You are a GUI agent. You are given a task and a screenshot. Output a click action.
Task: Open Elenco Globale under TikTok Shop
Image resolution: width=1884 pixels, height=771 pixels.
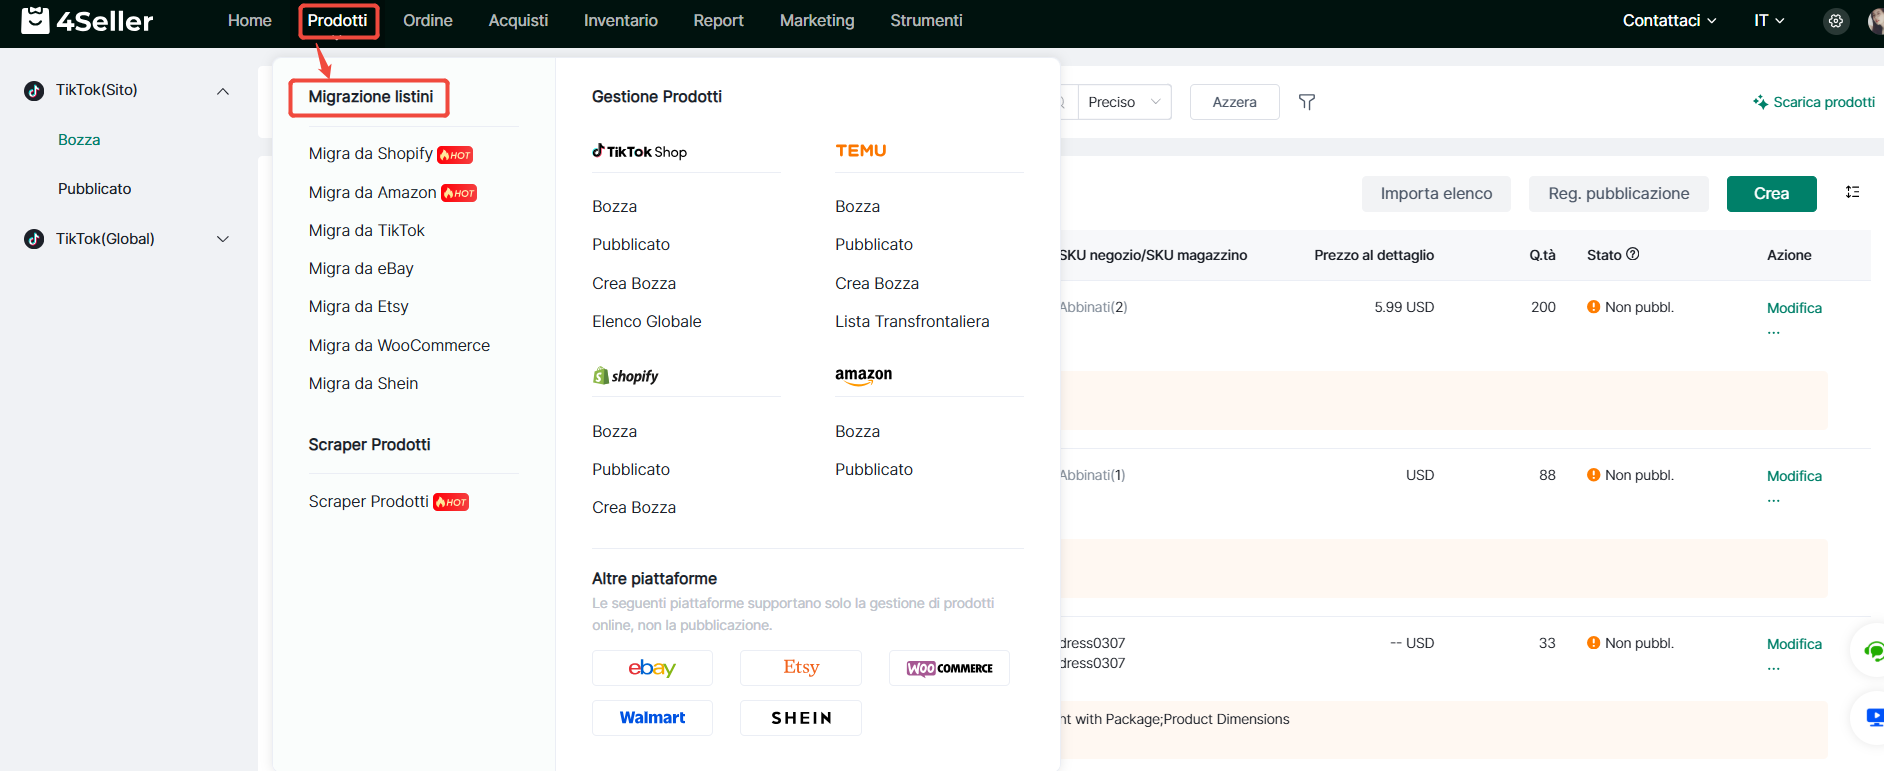tap(646, 322)
